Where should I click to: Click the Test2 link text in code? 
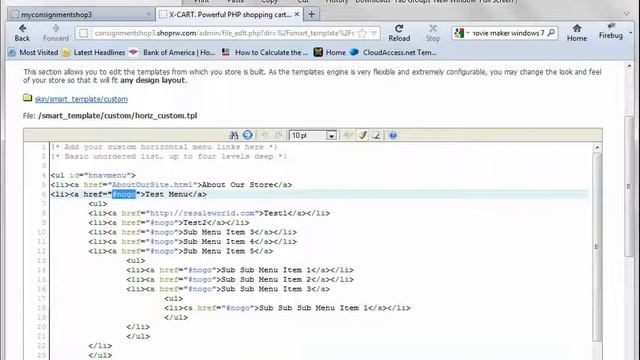pos(196,223)
